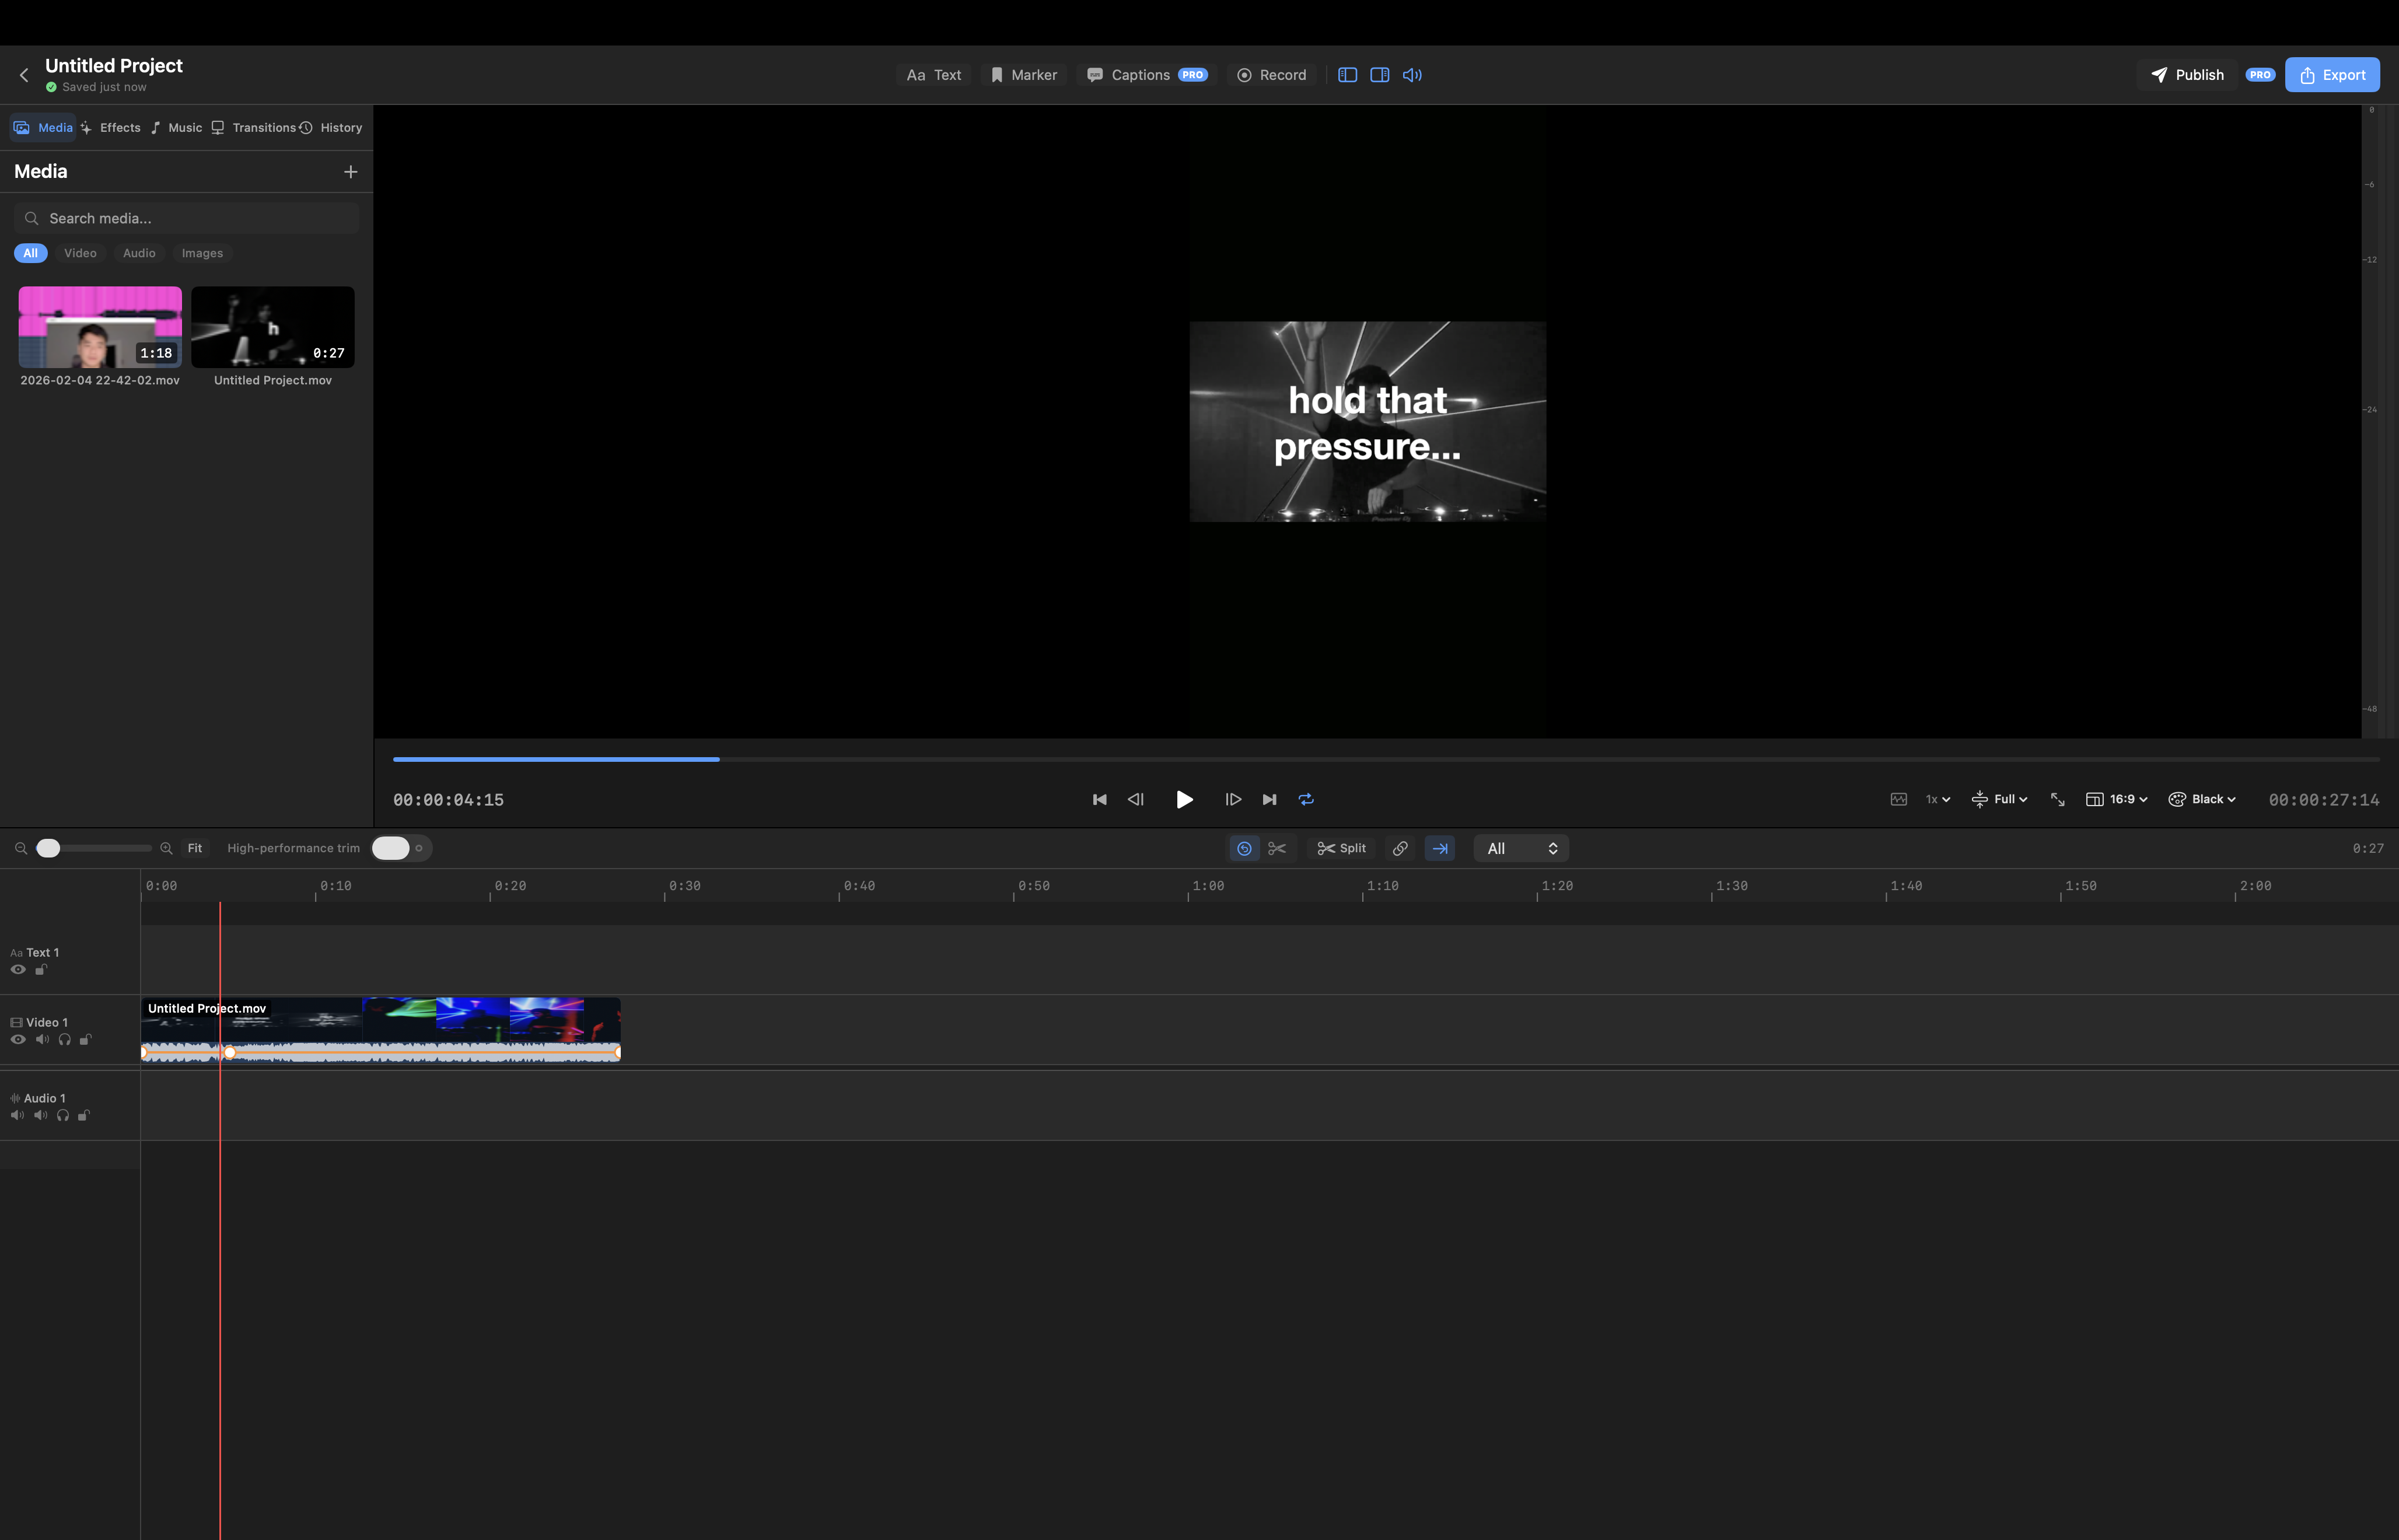Click the fullscreen expand arrows icon

pyautogui.click(x=2057, y=799)
